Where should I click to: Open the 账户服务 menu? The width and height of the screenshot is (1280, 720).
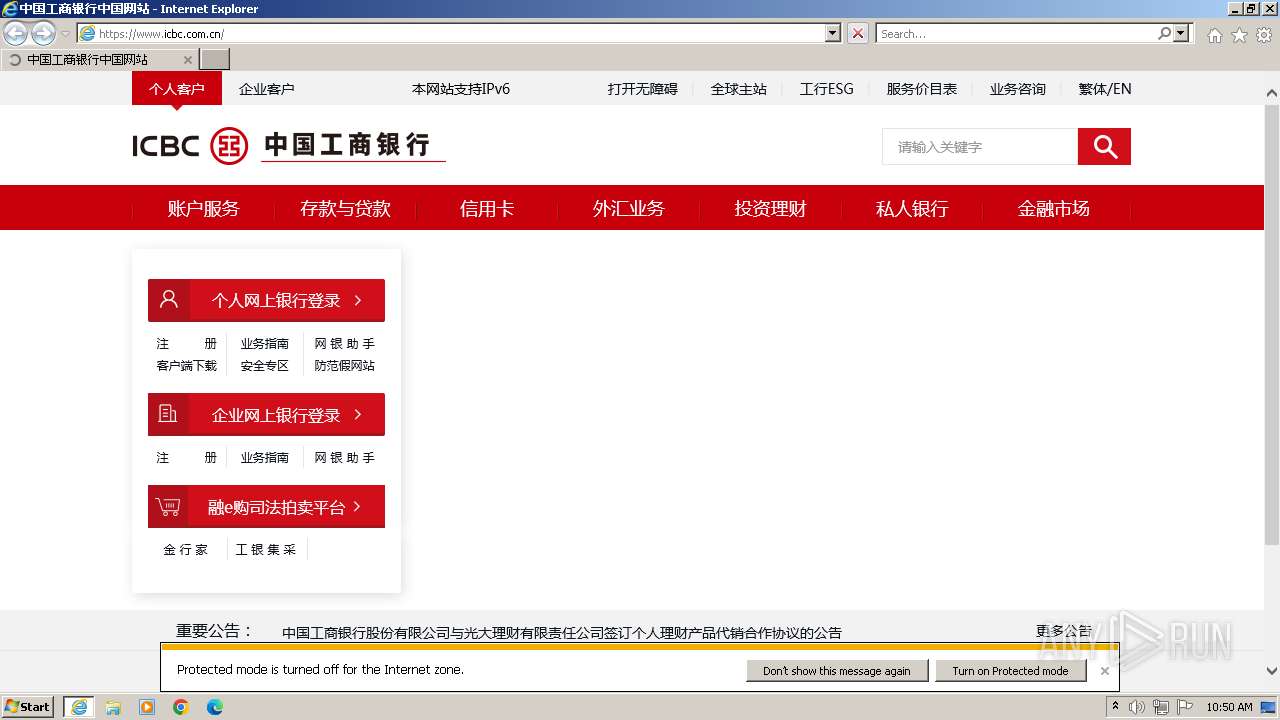tap(204, 209)
